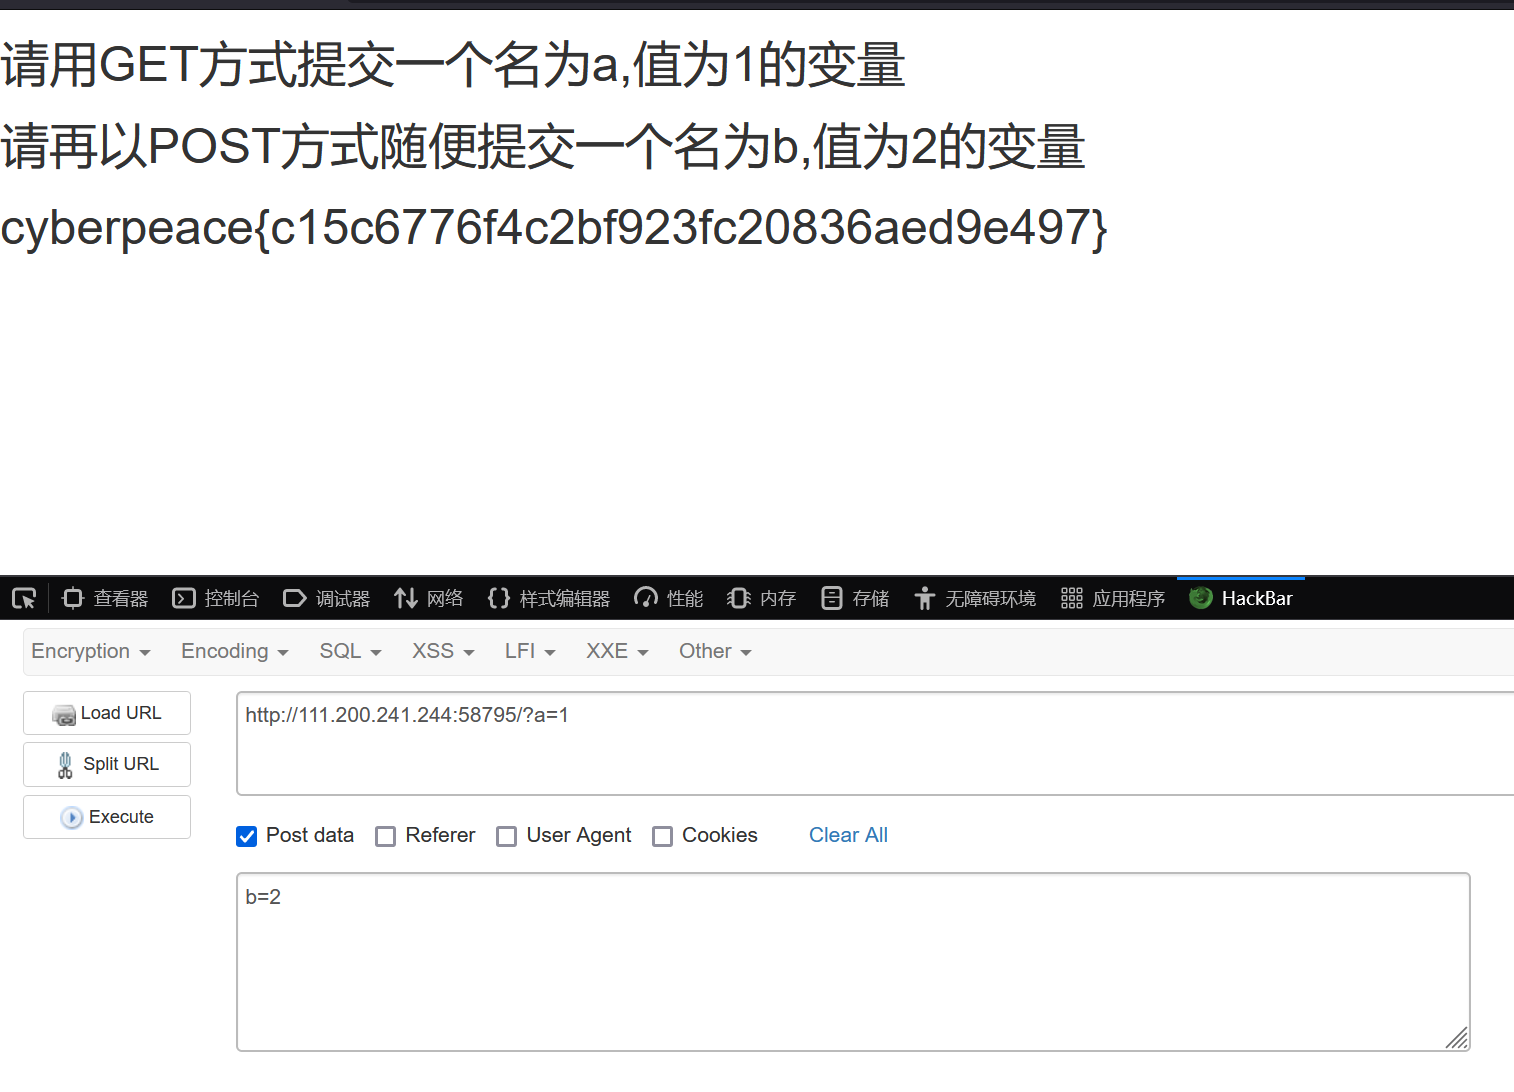
Task: Click the Clear All link
Action: point(848,835)
